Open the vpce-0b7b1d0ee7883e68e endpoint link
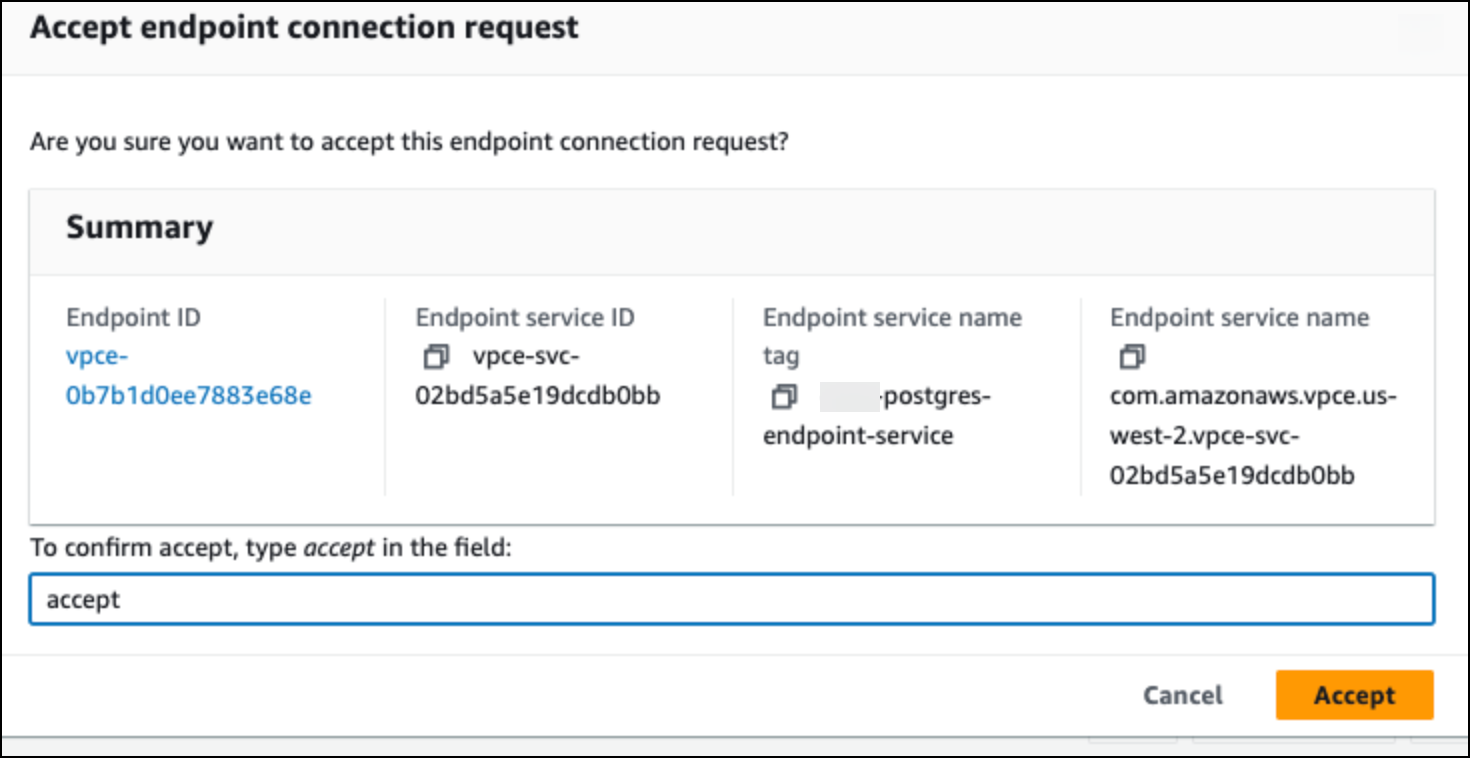 [188, 377]
